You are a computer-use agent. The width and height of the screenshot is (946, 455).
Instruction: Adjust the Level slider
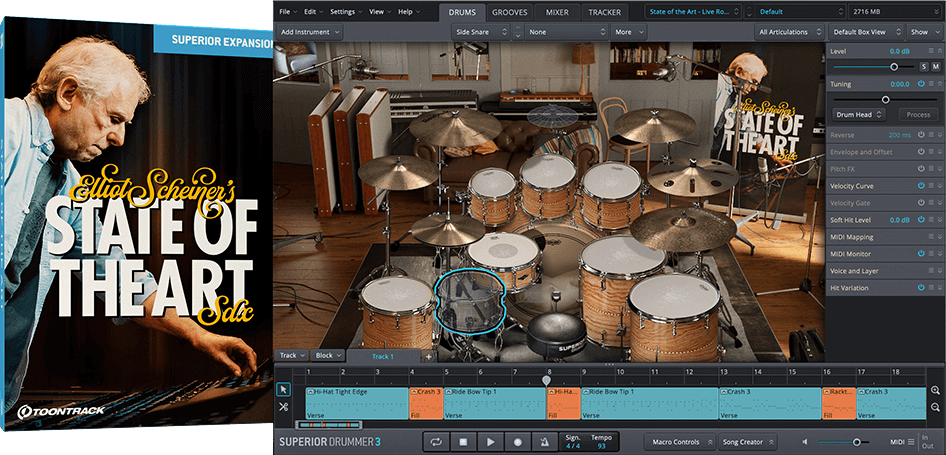click(x=893, y=66)
